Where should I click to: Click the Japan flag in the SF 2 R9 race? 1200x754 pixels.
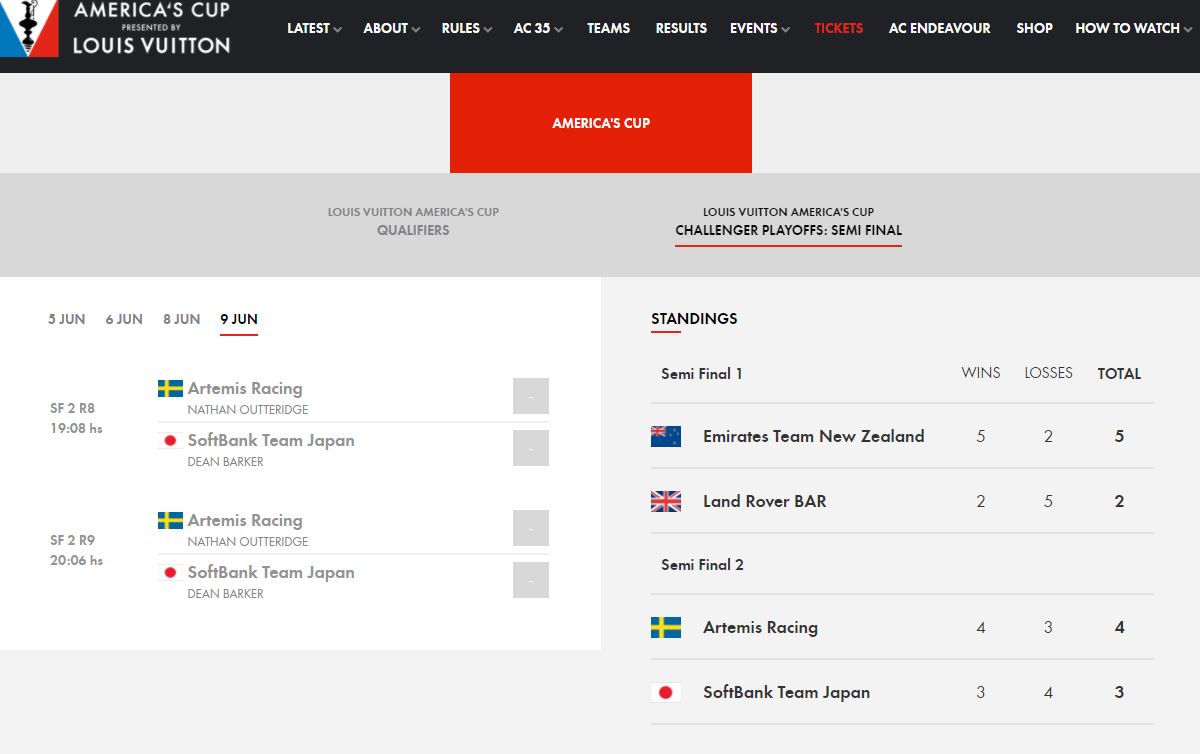pyautogui.click(x=170, y=573)
